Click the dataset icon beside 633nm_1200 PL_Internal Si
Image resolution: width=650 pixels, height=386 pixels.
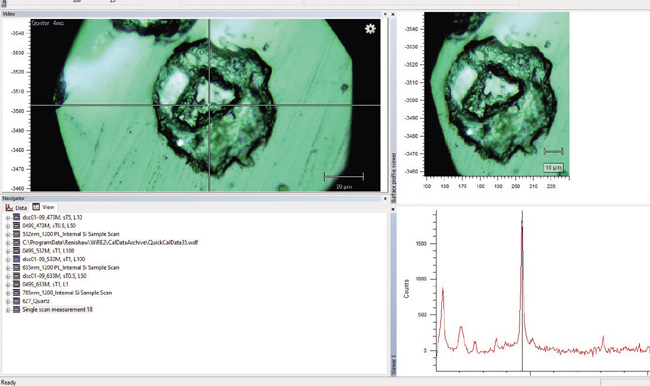click(x=17, y=267)
